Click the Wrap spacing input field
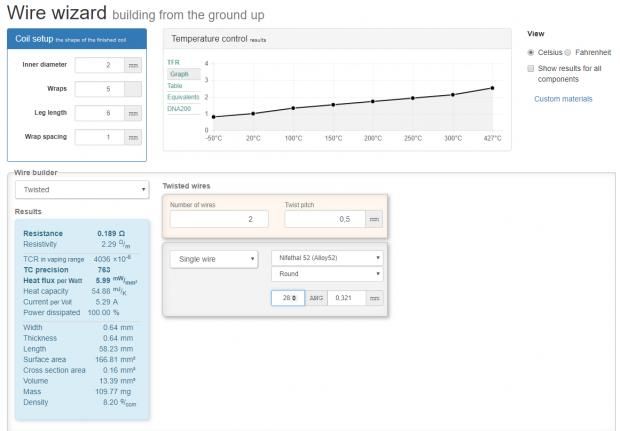Screen dimensions: 620x431 (100, 137)
